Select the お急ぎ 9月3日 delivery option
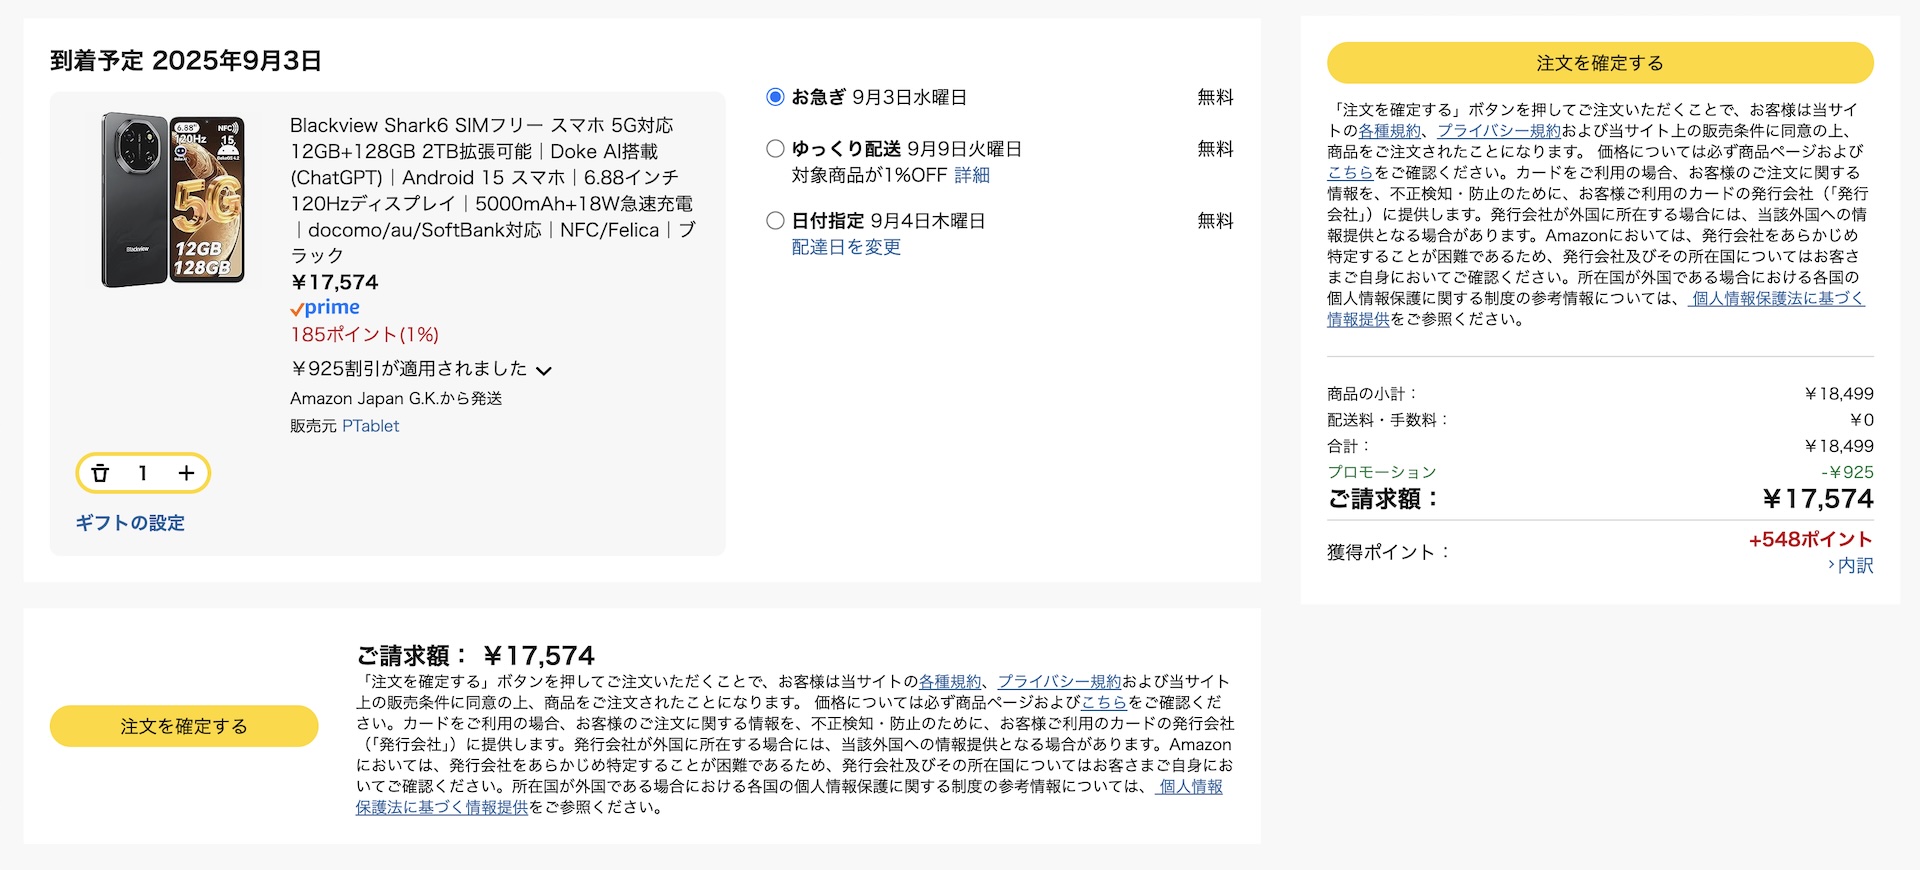Screen dimensions: 1920x870 [775, 97]
